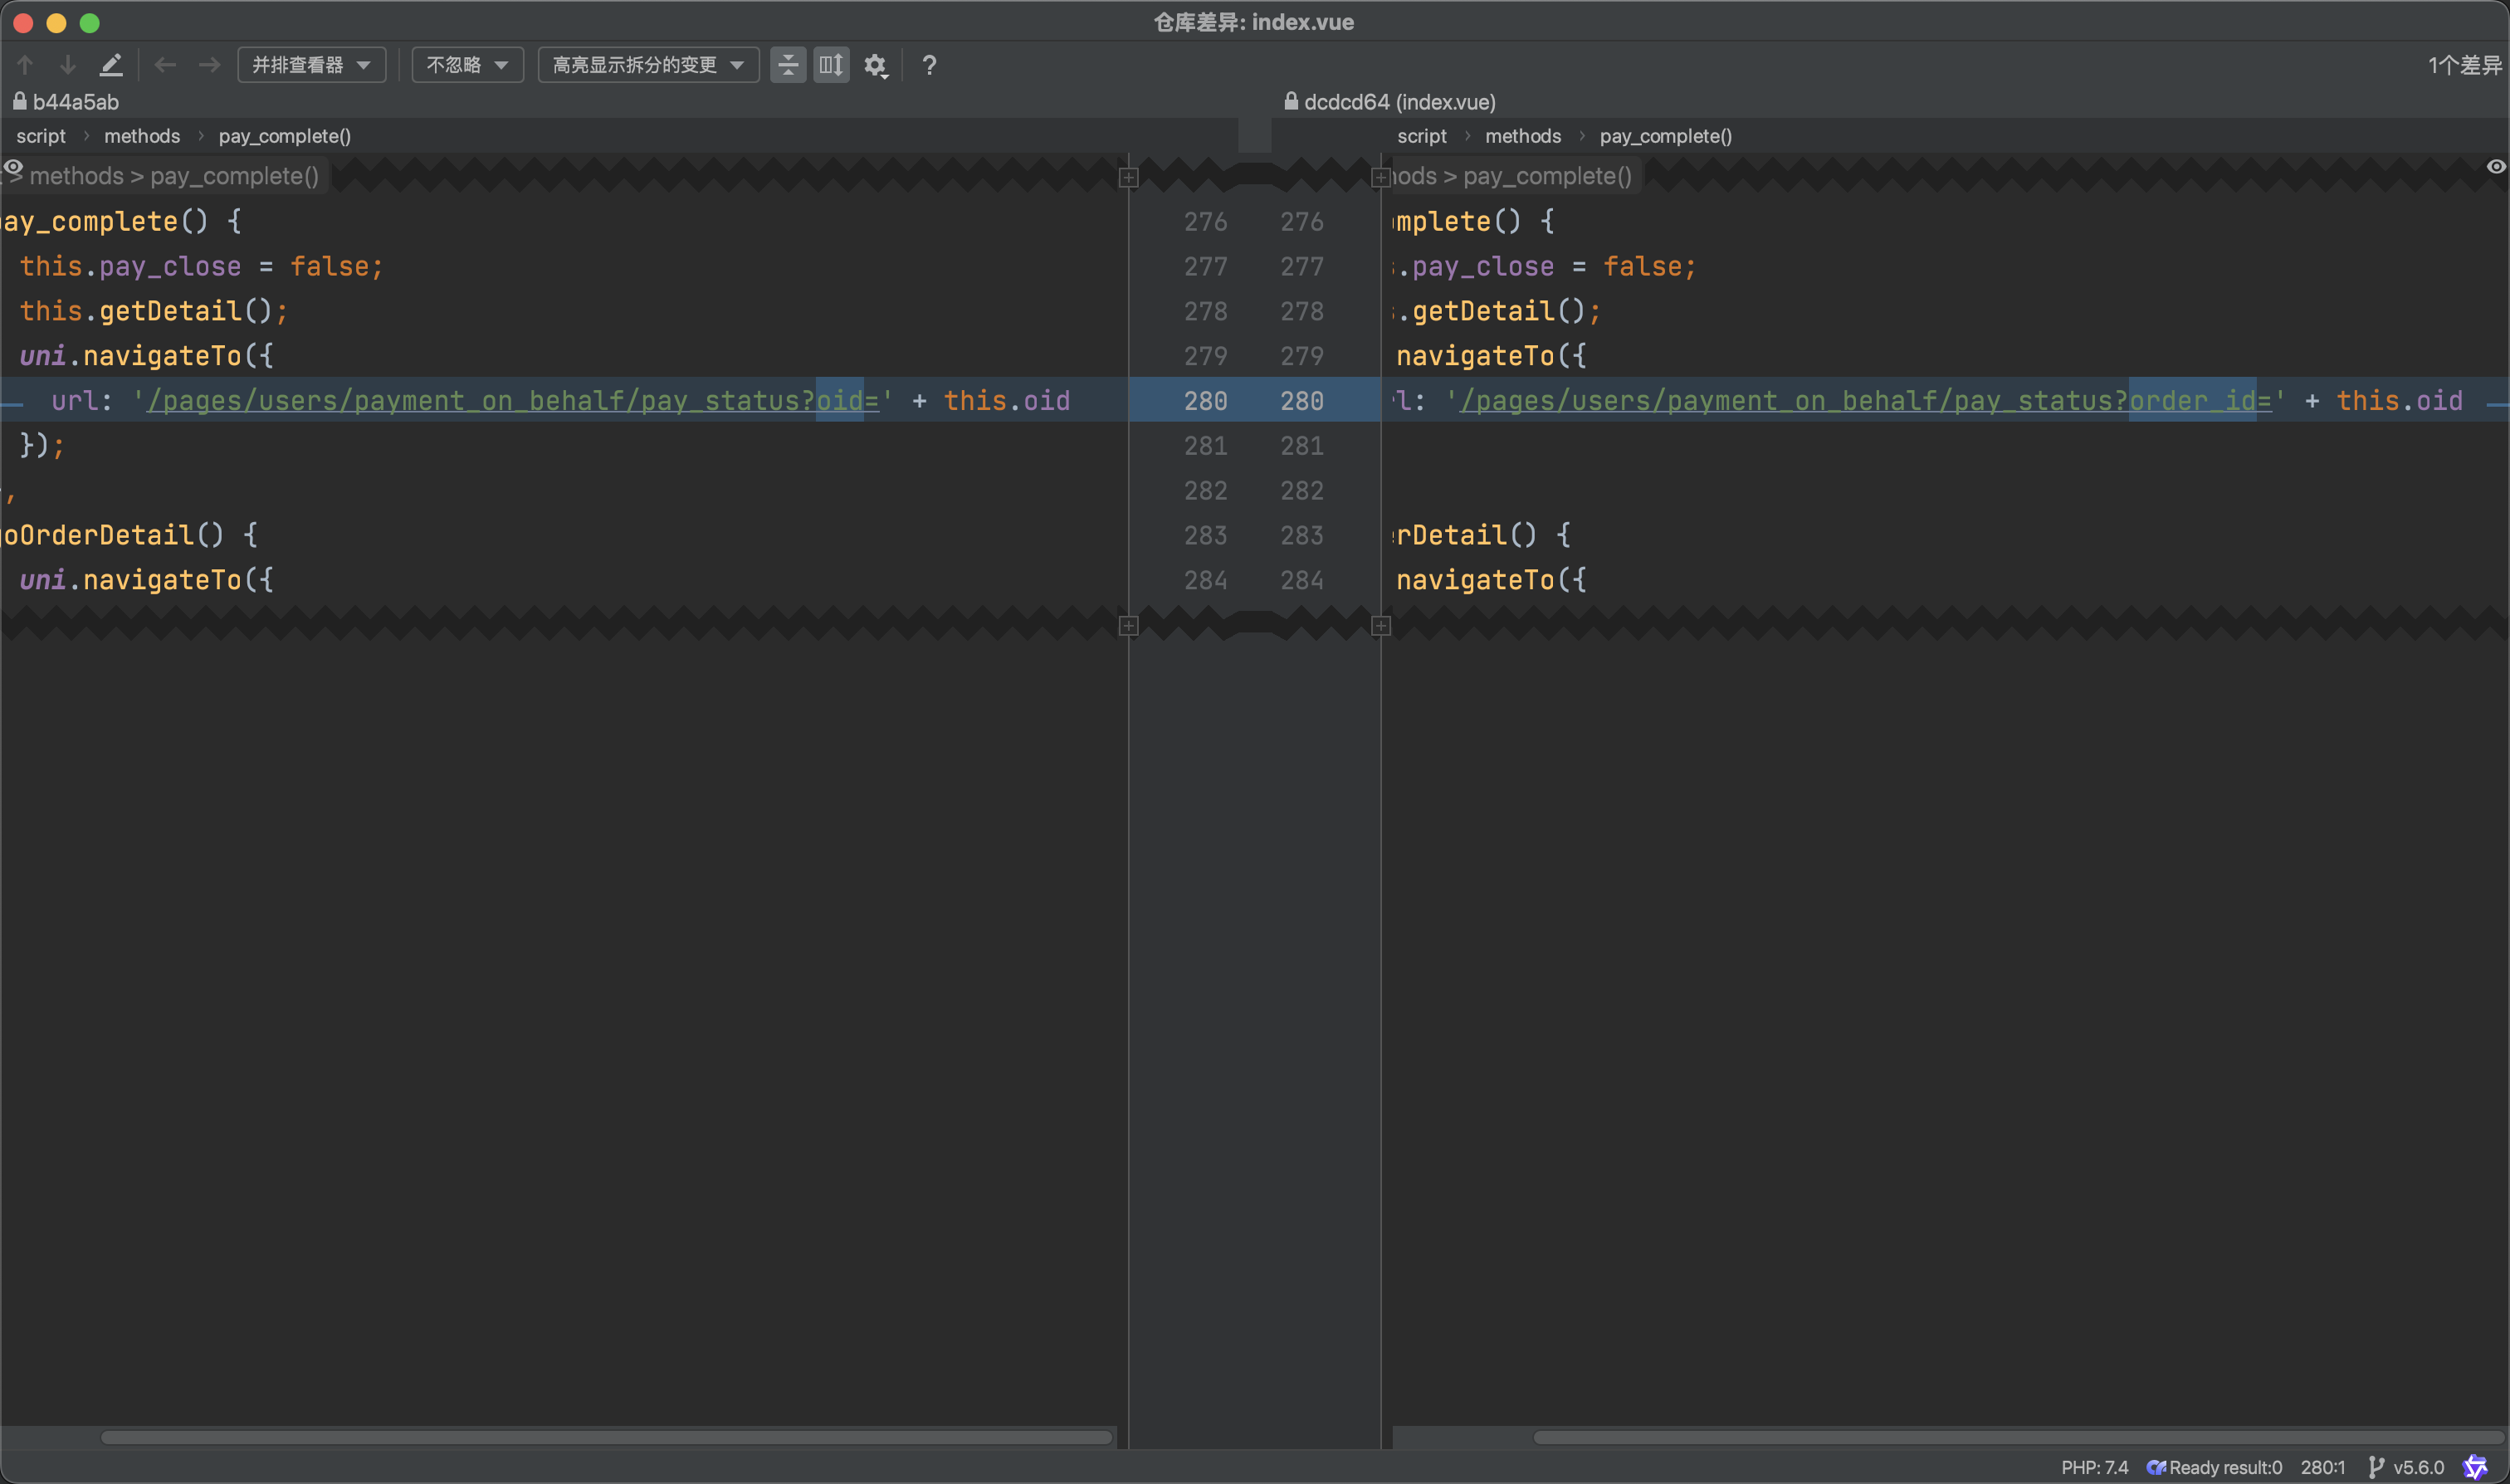Select right breadcrumb 'pay_complete()'

(x=1666, y=136)
